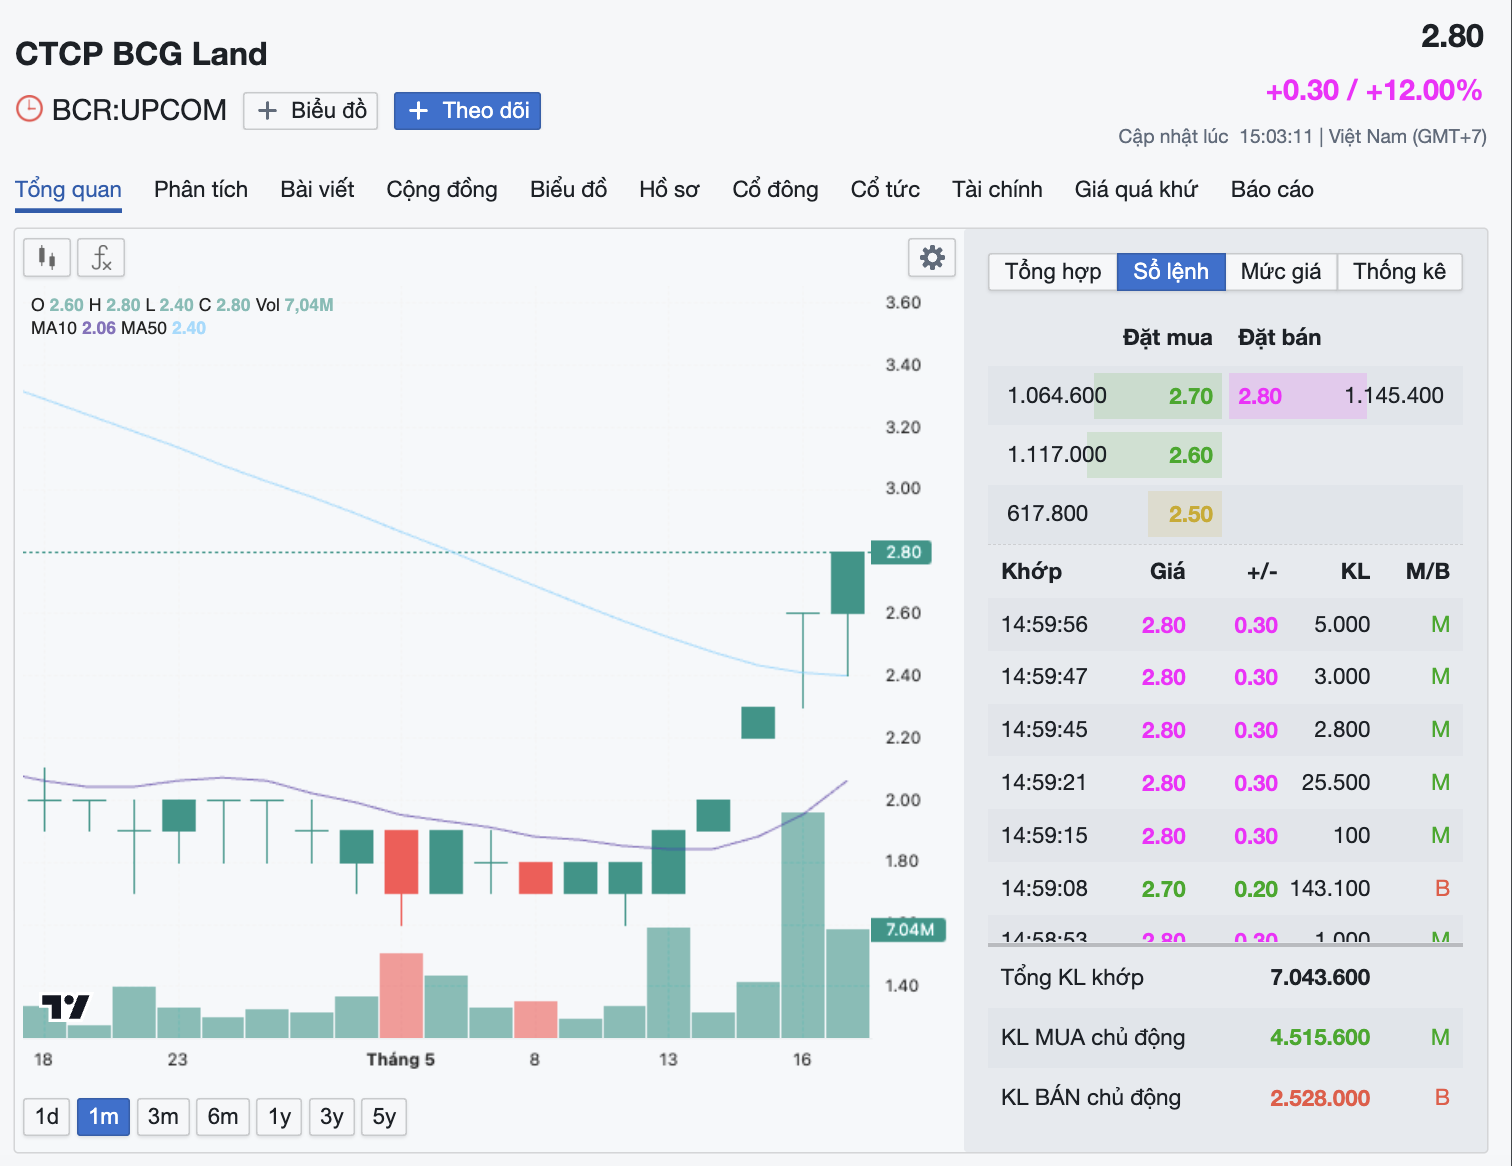
Task: Select the 14:59:21 matched trade row
Action: point(1225,783)
